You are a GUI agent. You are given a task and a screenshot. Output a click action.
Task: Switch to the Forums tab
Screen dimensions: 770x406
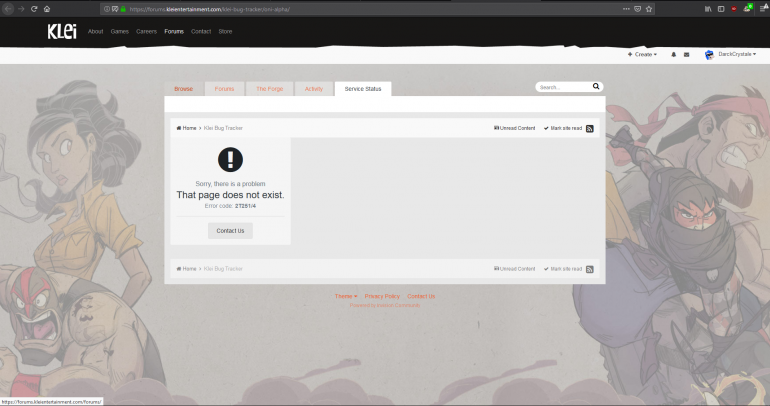pos(224,89)
